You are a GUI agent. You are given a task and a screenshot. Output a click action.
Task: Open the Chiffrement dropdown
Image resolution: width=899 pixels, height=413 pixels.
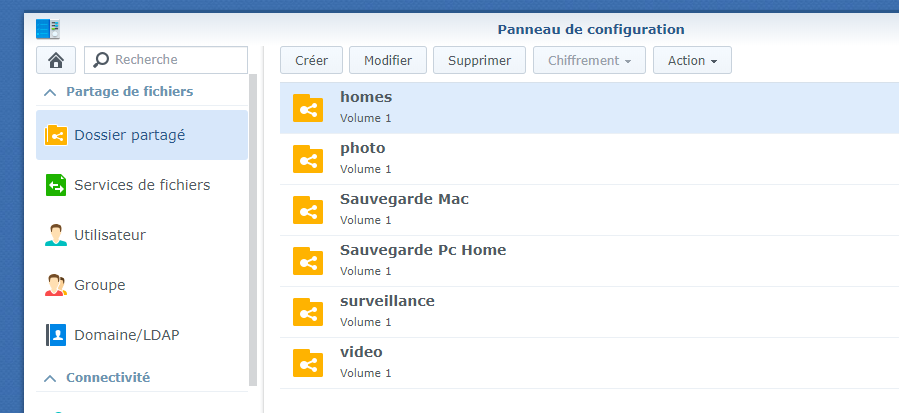[x=589, y=60]
